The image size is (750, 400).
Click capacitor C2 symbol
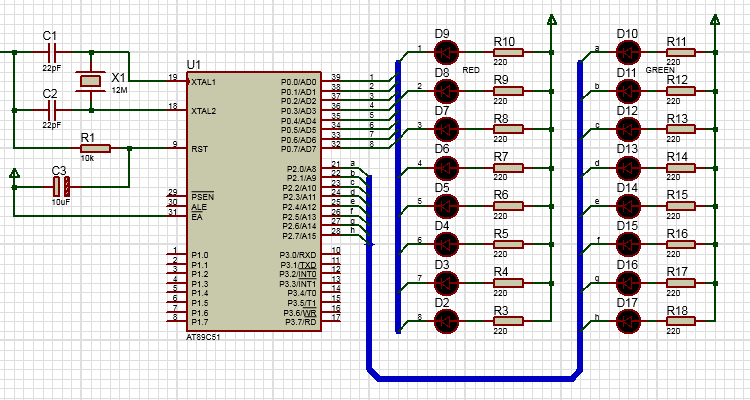click(x=52, y=110)
